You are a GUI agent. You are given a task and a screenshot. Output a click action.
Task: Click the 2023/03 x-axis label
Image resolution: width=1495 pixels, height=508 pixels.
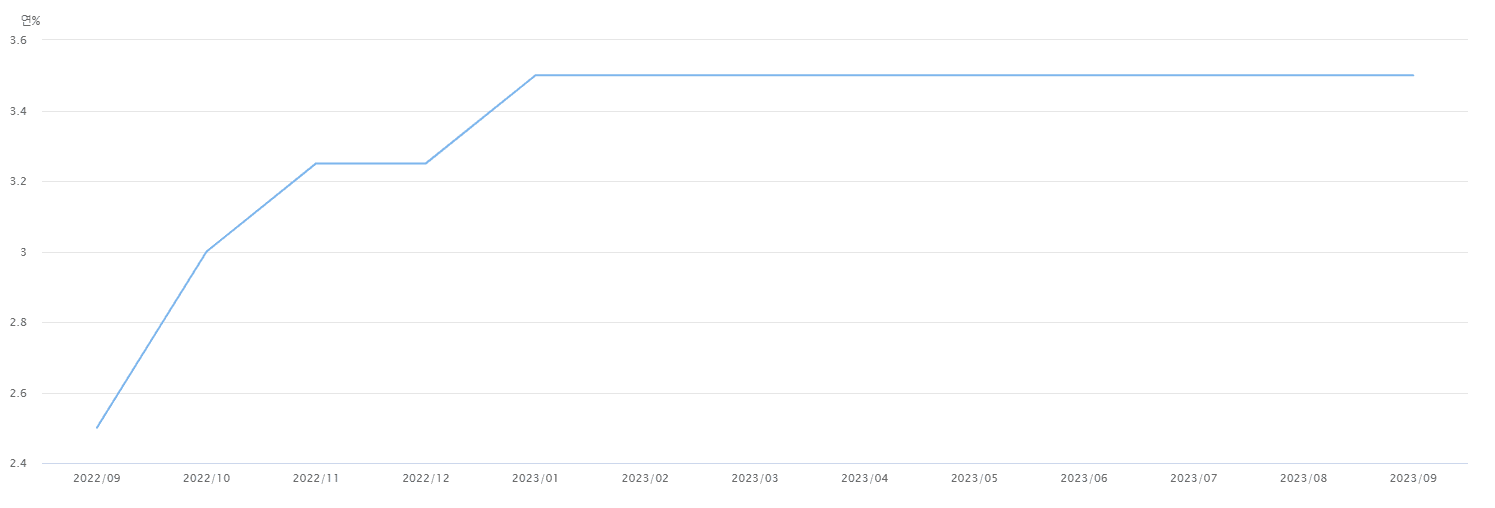point(755,479)
